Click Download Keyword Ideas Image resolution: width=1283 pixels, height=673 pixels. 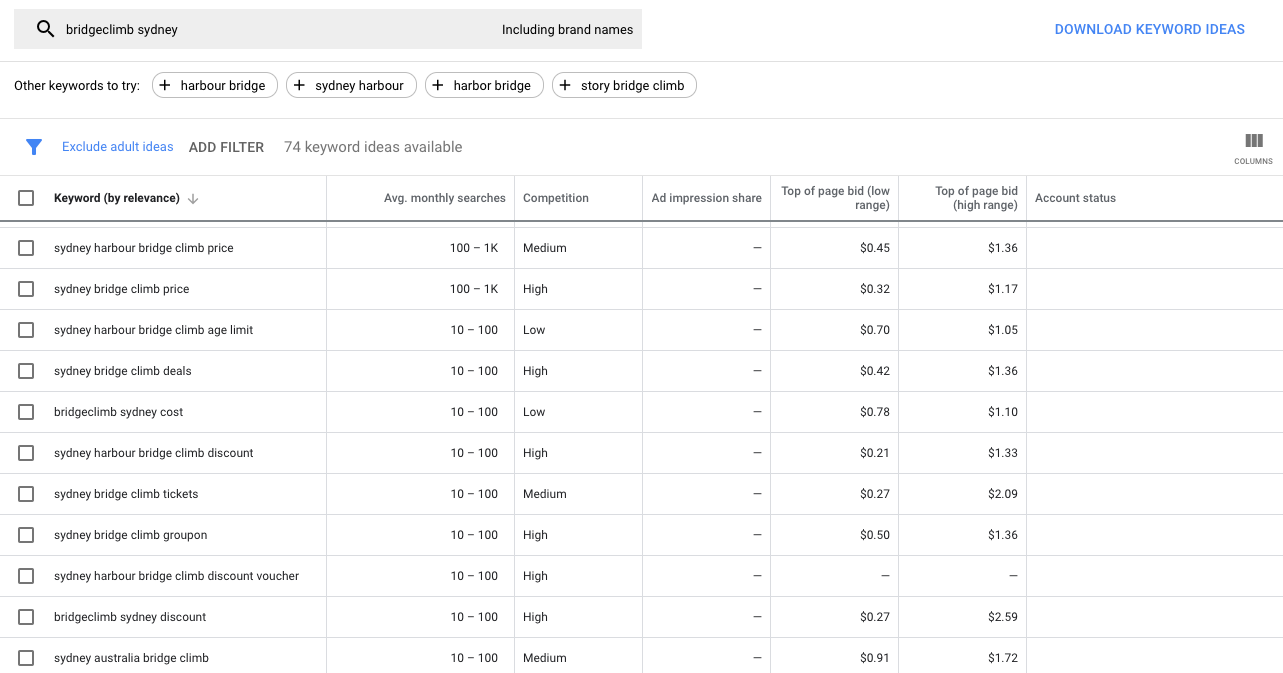1150,29
